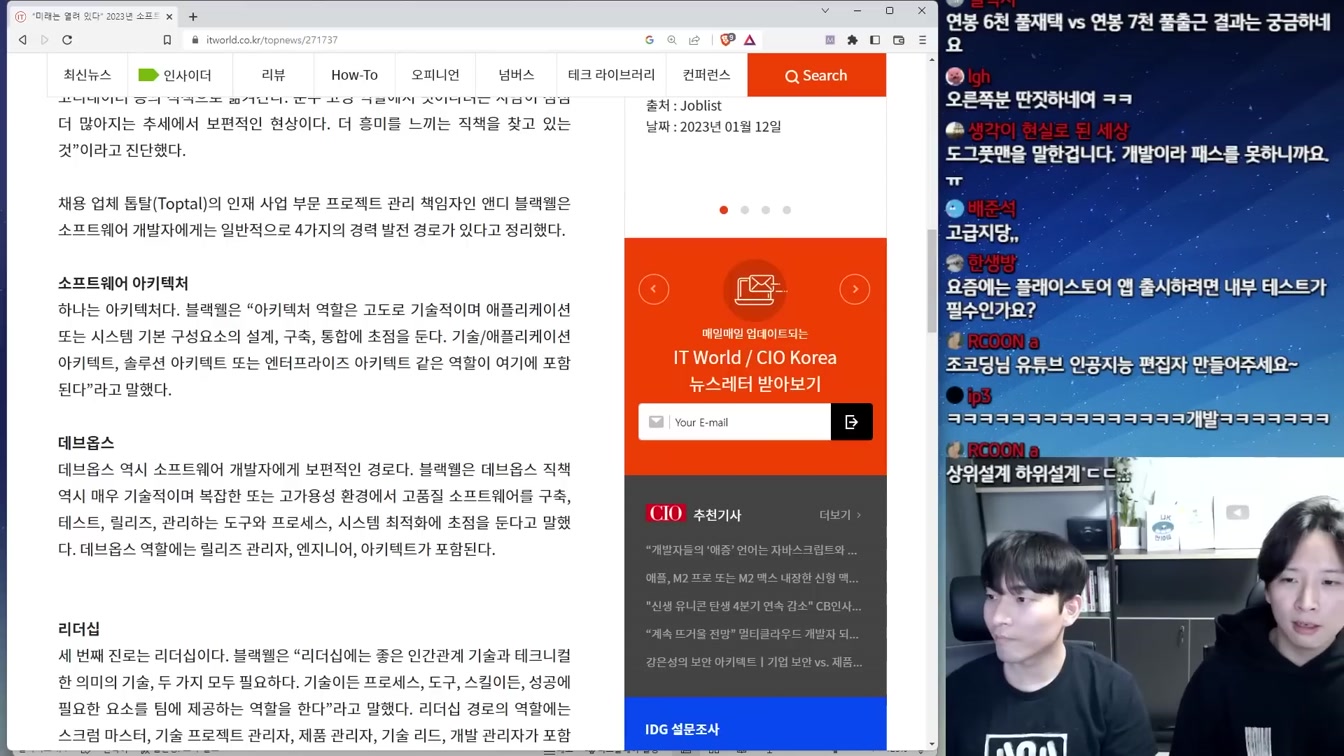Open the 리뷰 menu
Image resolution: width=1344 pixels, height=756 pixels.
273,75
